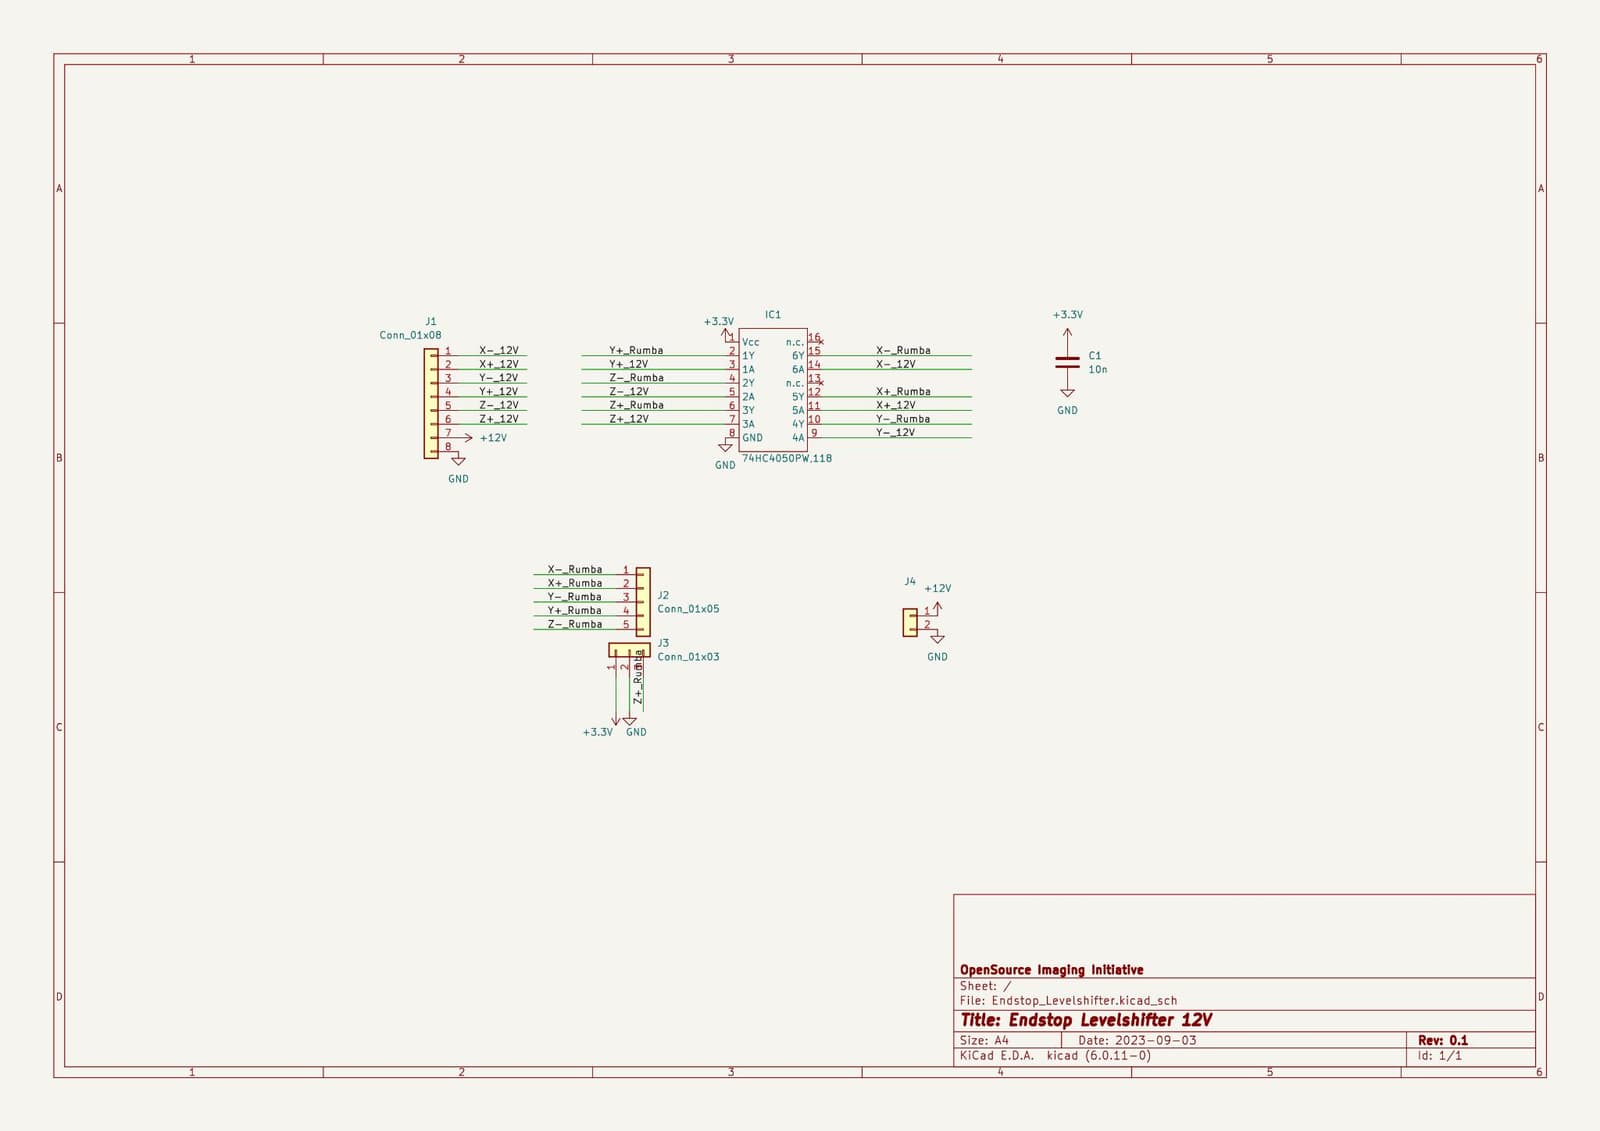Screen dimensions: 1600x1131
Task: Select the X-_Rumba label at IC1 pin 15
Action: (x=903, y=350)
